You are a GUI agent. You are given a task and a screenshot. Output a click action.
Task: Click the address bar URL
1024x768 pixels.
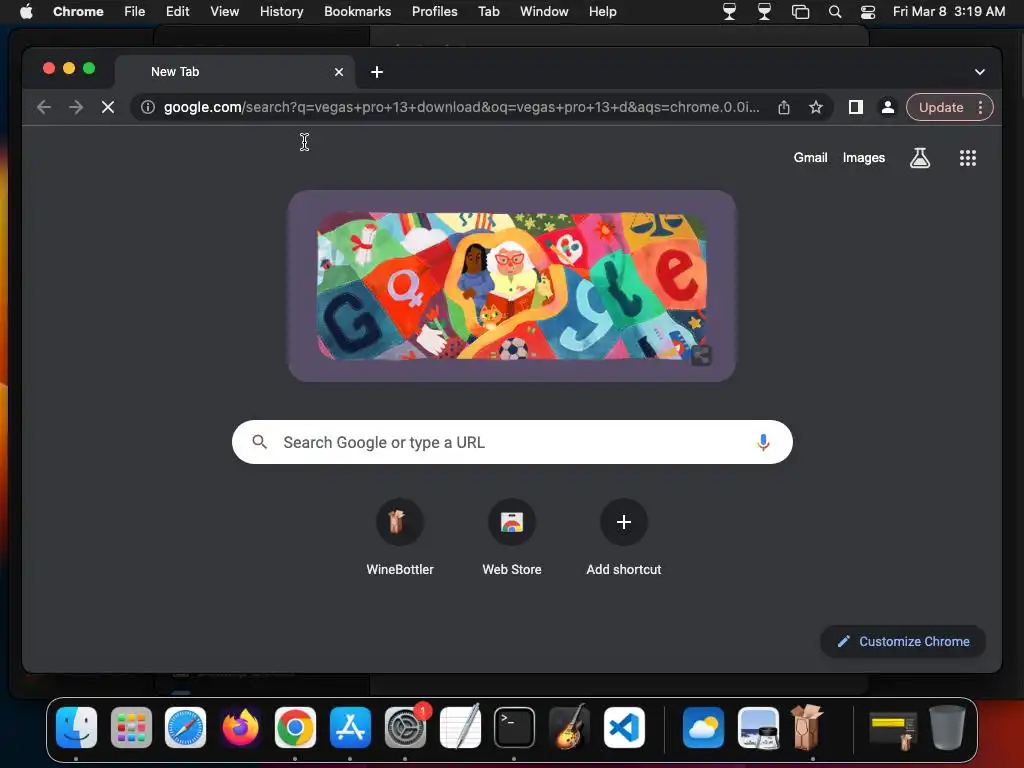(x=461, y=107)
